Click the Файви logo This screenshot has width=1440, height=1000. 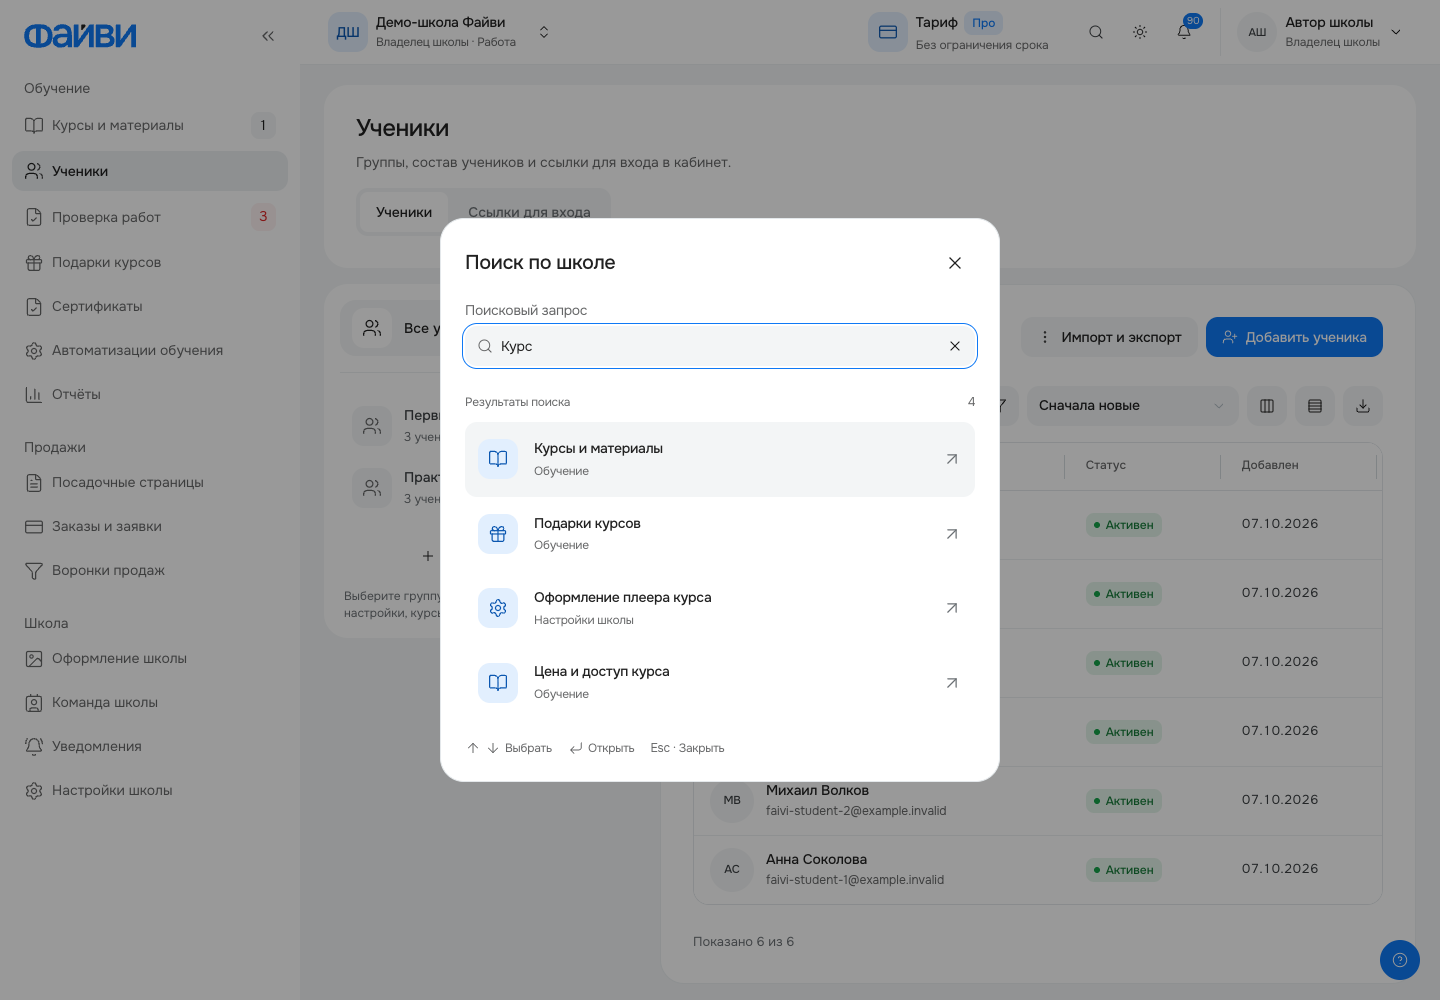pyautogui.click(x=80, y=36)
